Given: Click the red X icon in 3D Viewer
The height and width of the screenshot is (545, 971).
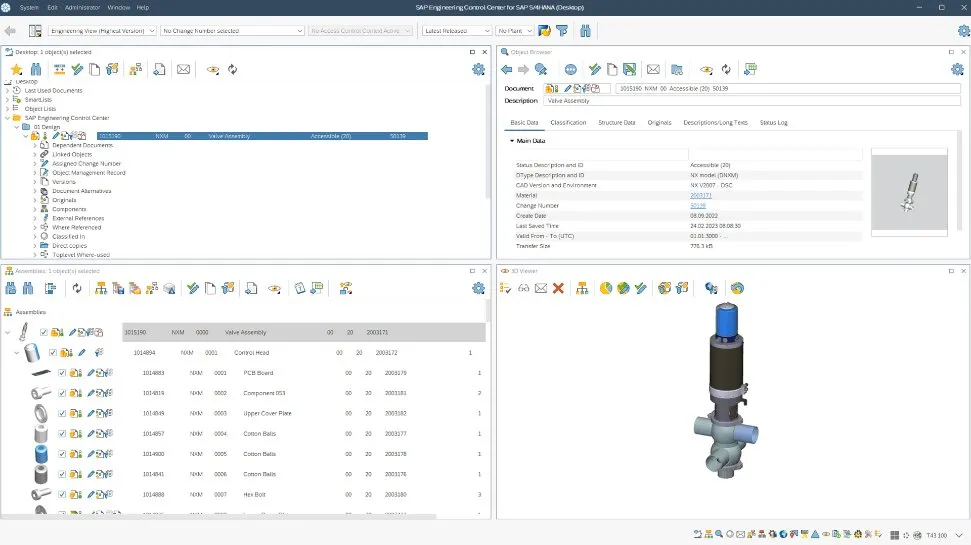Looking at the screenshot, I should pyautogui.click(x=558, y=288).
